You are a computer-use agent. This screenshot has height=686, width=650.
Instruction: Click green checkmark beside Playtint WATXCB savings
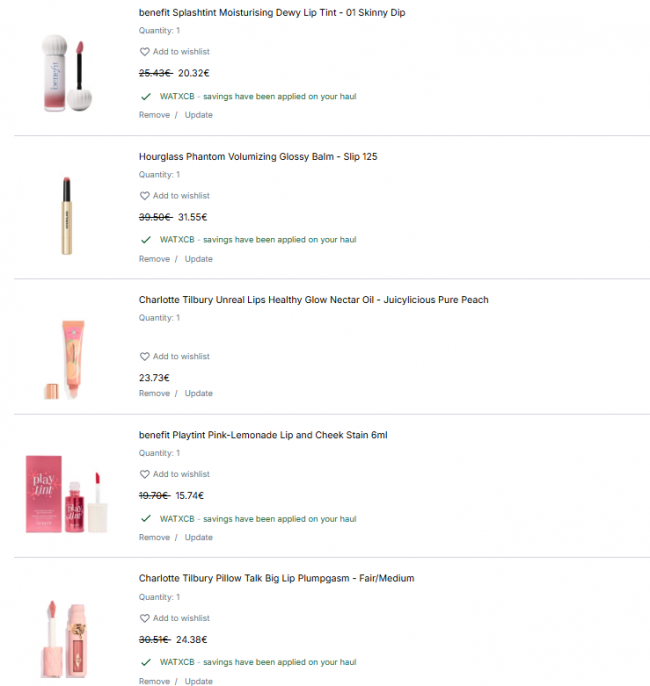pyautogui.click(x=146, y=519)
